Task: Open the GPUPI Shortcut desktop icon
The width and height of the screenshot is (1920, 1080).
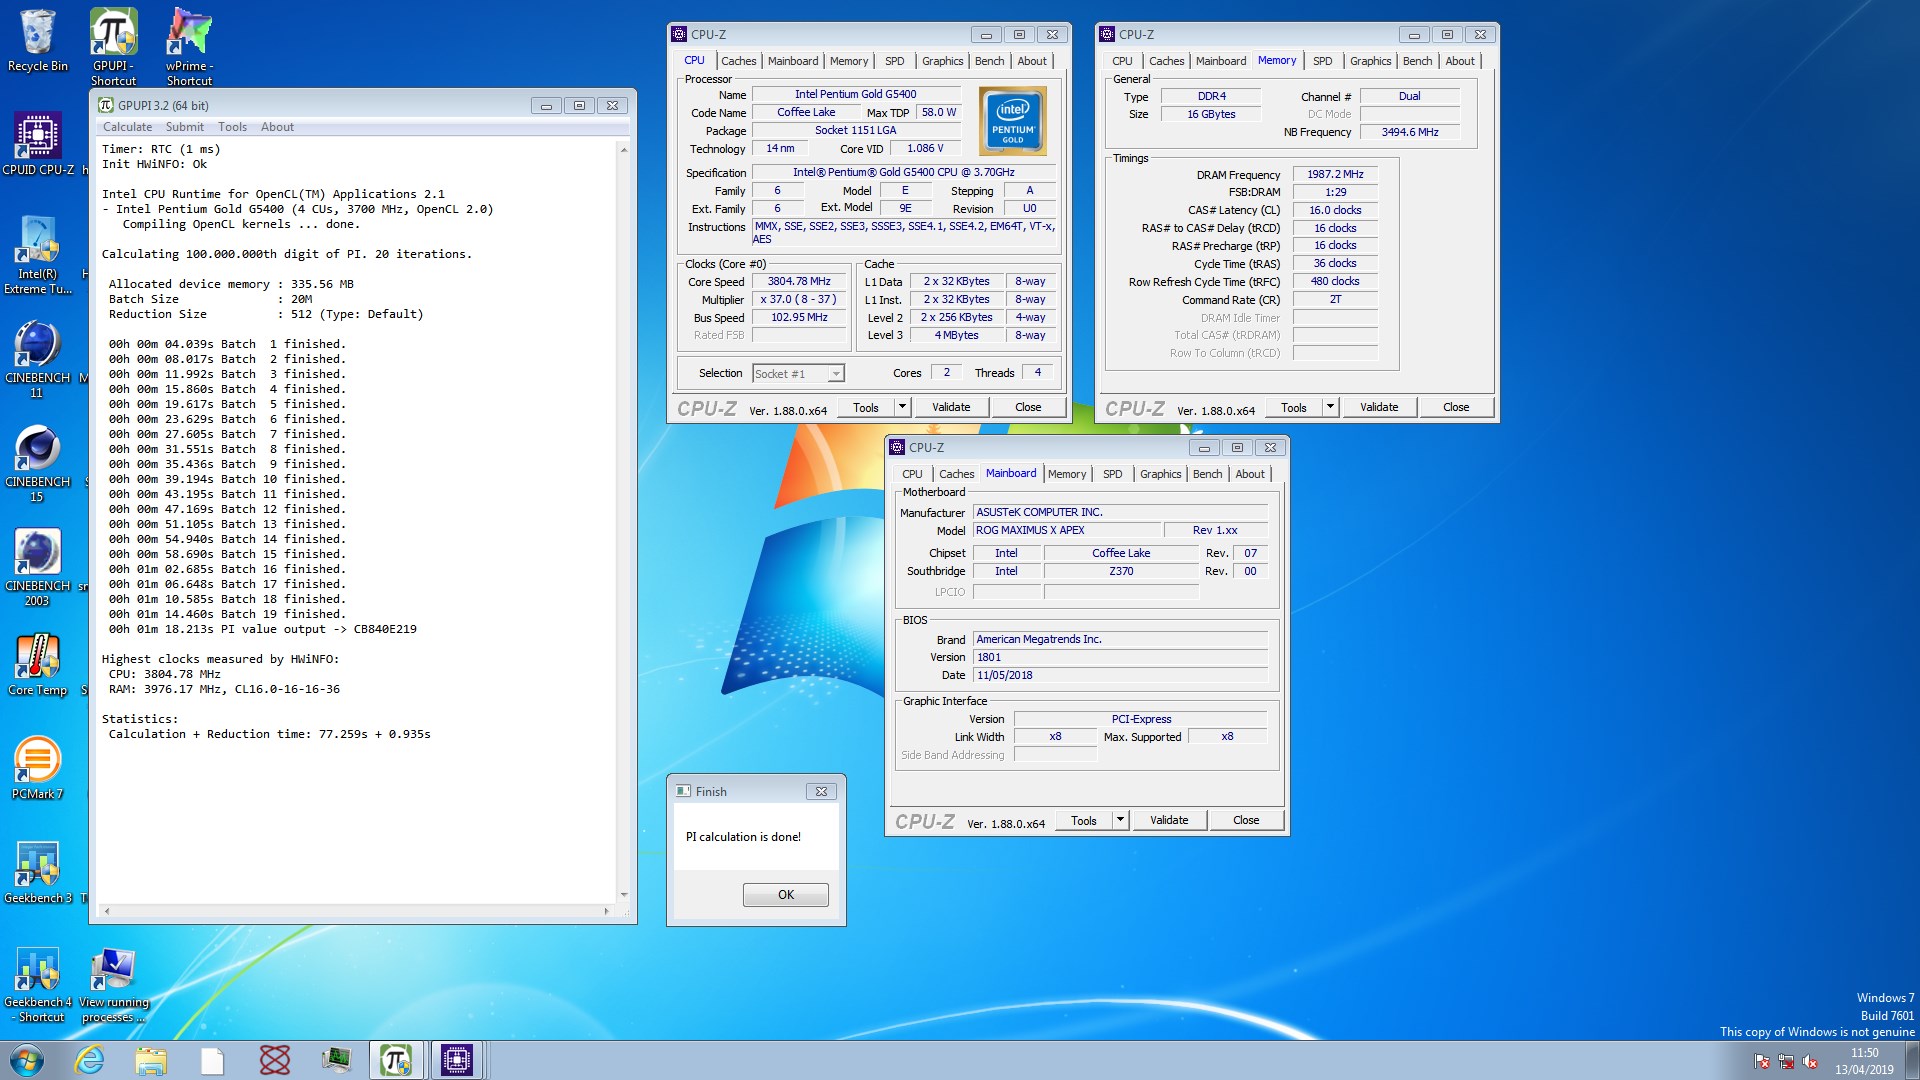Action: [113, 46]
